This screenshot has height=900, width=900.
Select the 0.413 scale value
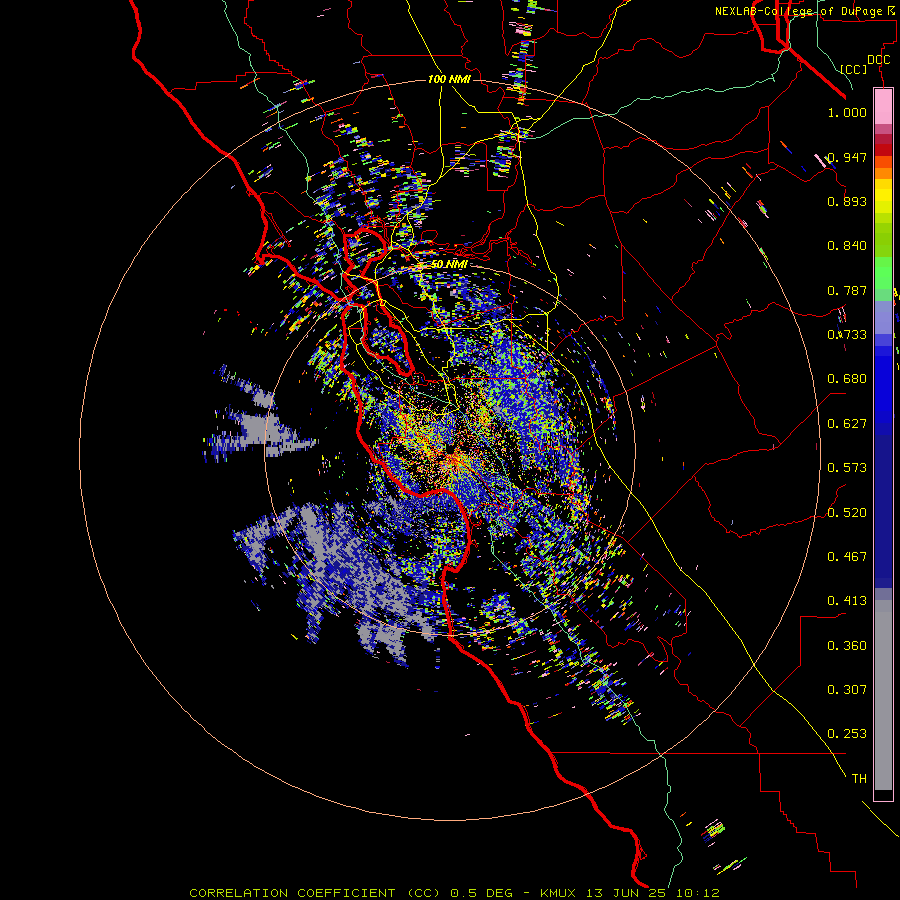(x=847, y=601)
